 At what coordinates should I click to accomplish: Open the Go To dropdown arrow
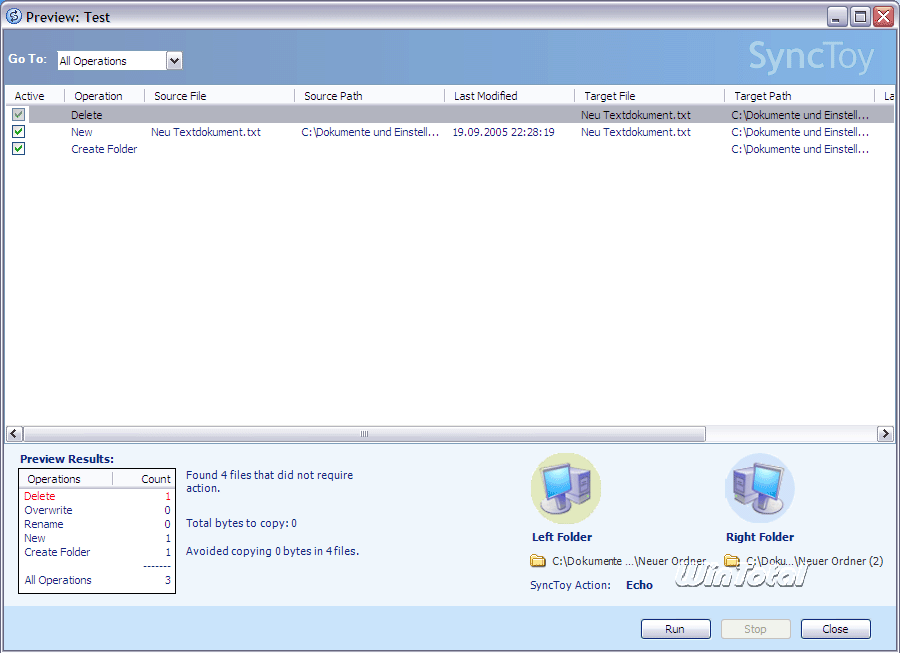[x=174, y=60]
